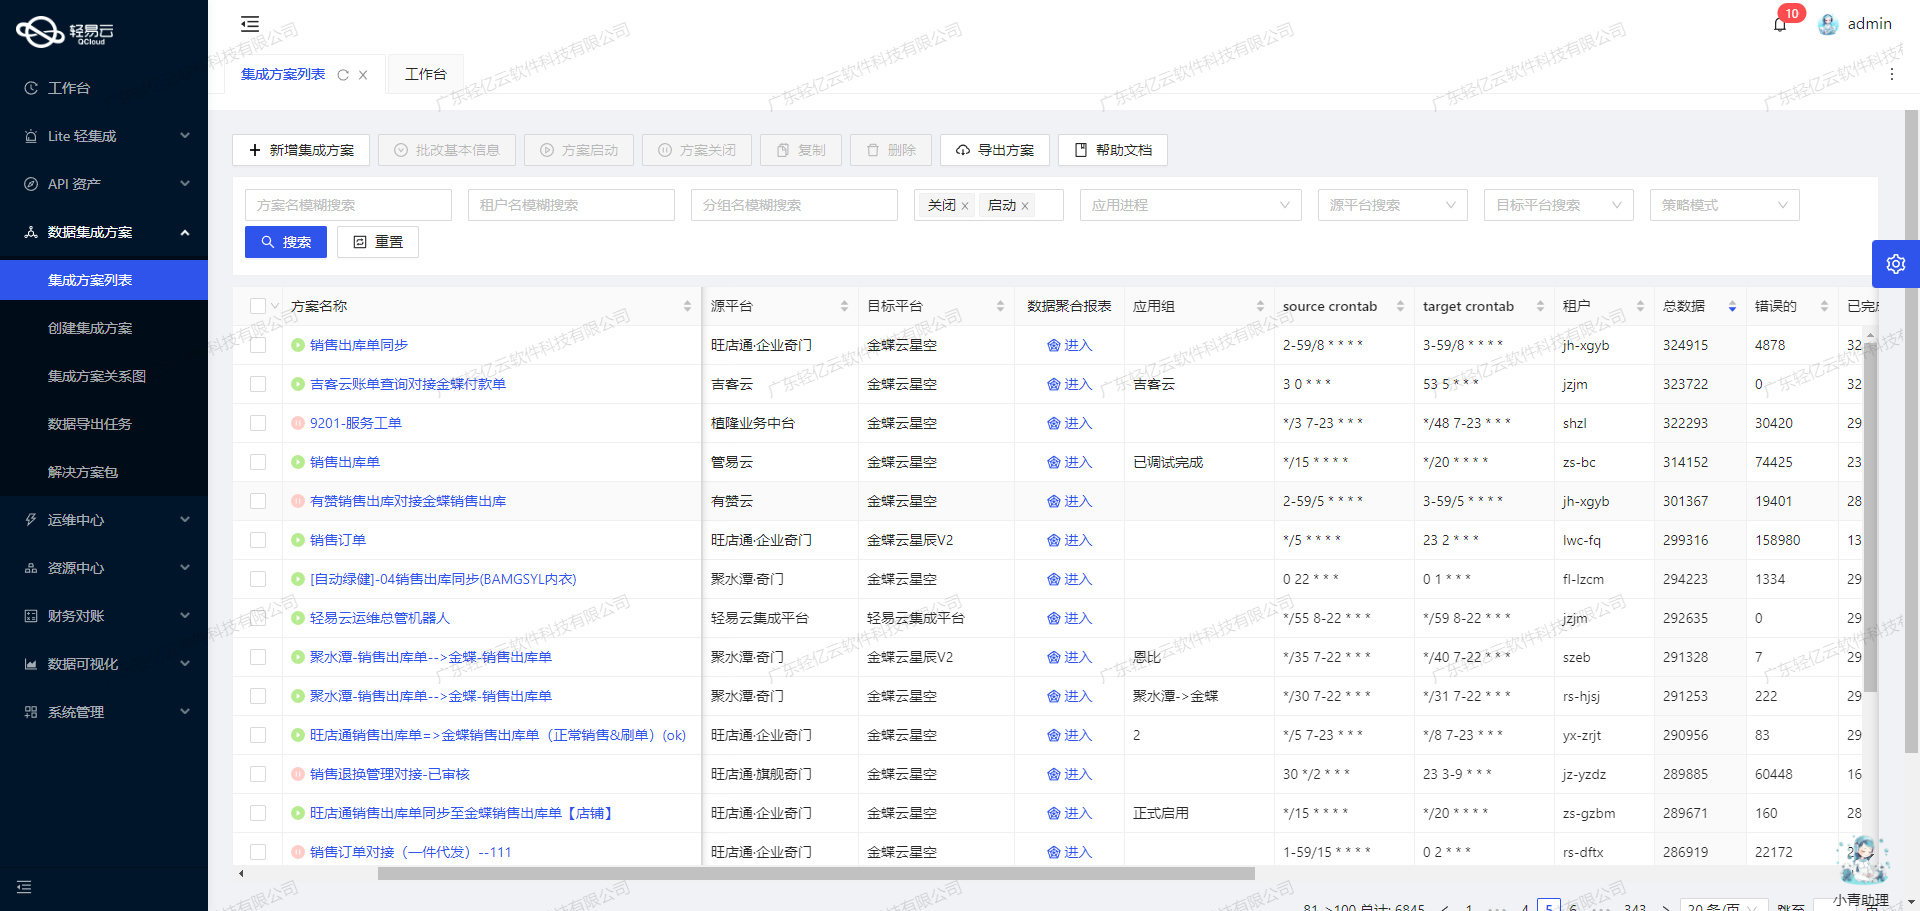The height and width of the screenshot is (911, 1920).
Task: Open the 策略模式 dropdown
Action: pyautogui.click(x=1724, y=205)
